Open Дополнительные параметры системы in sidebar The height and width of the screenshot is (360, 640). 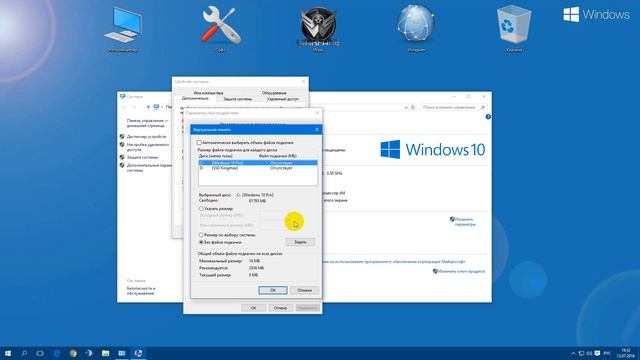click(x=149, y=168)
